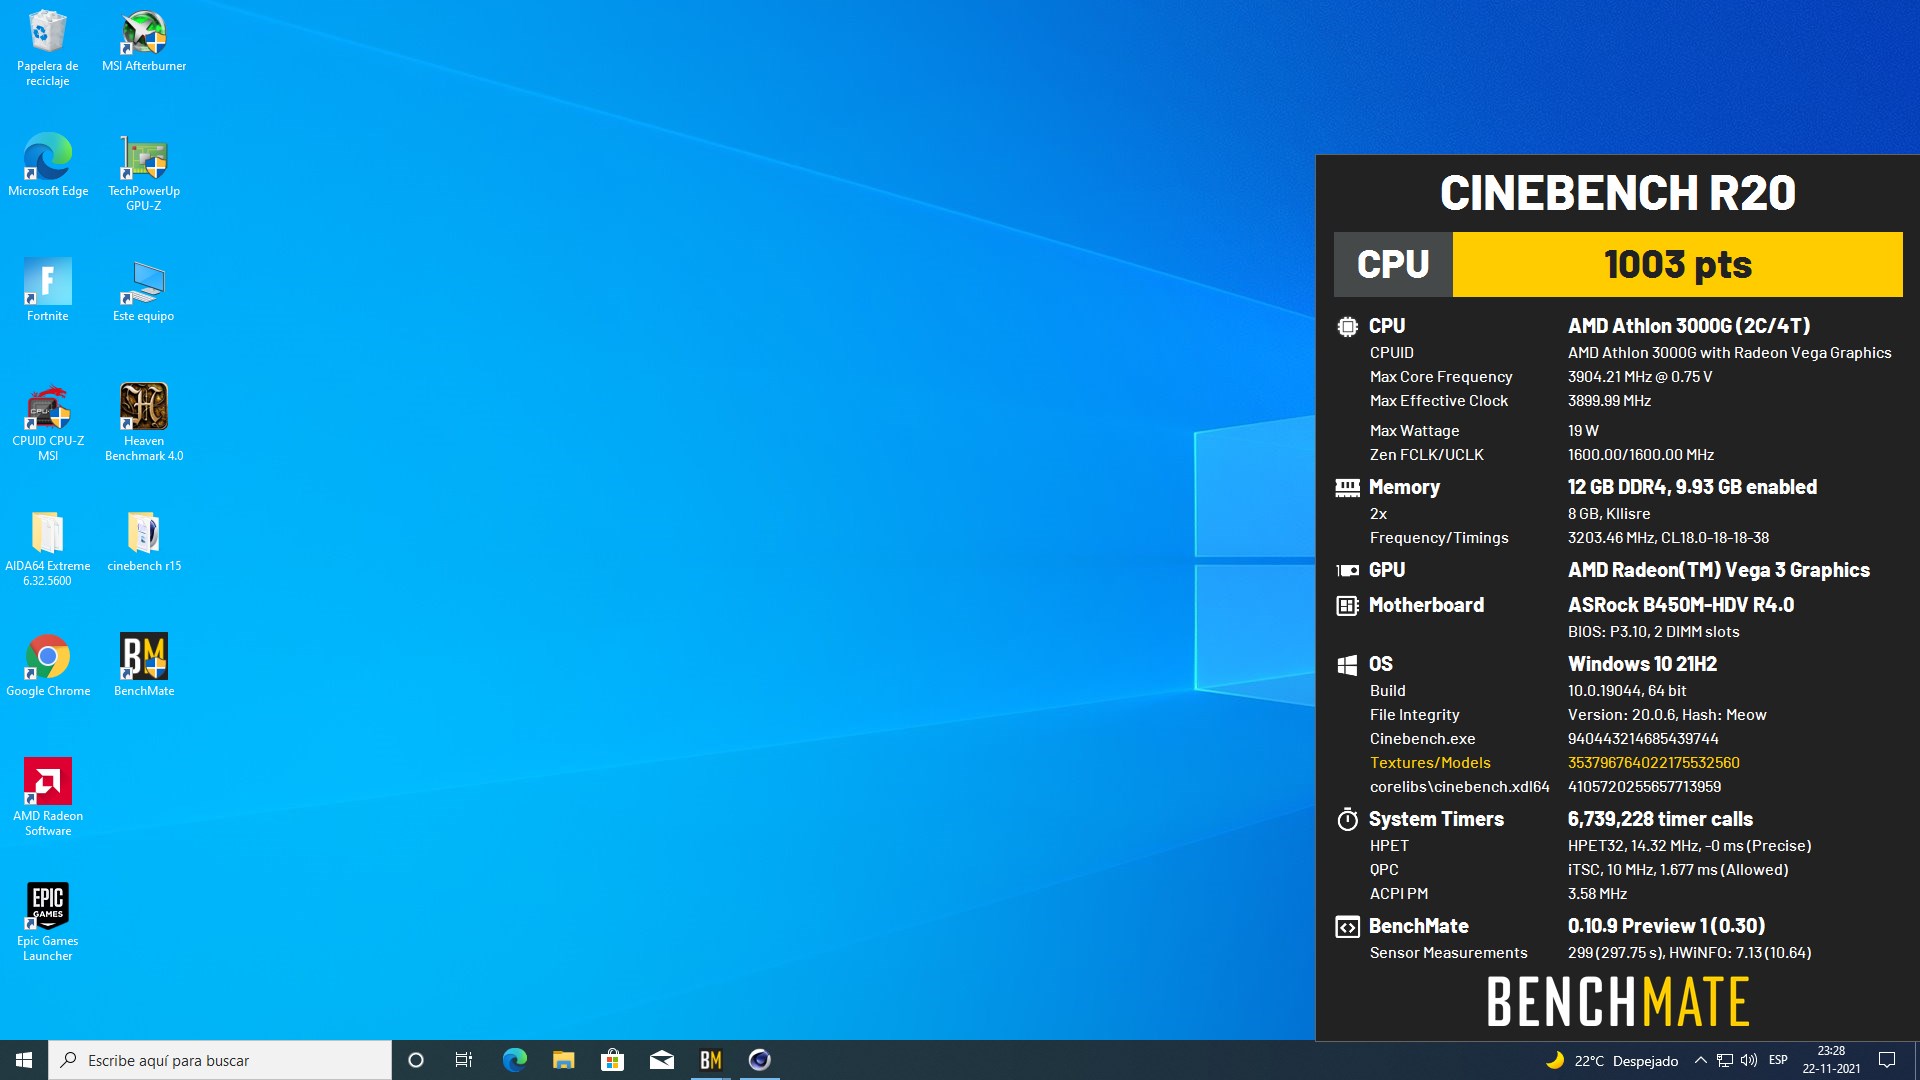Select CPUID CPU-Z MSI desktop shortcut
This screenshot has width=1920, height=1080.
[x=47, y=423]
